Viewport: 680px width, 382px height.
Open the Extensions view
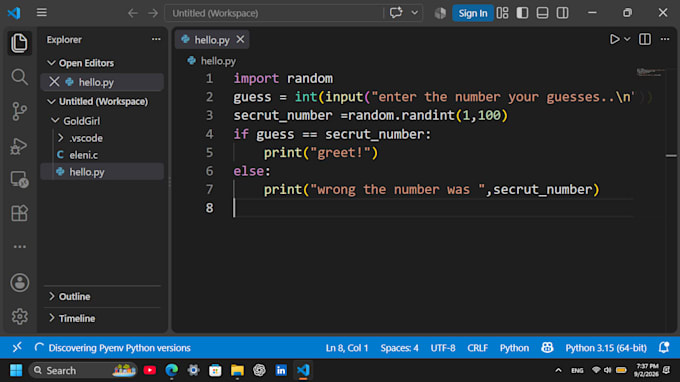point(19,213)
